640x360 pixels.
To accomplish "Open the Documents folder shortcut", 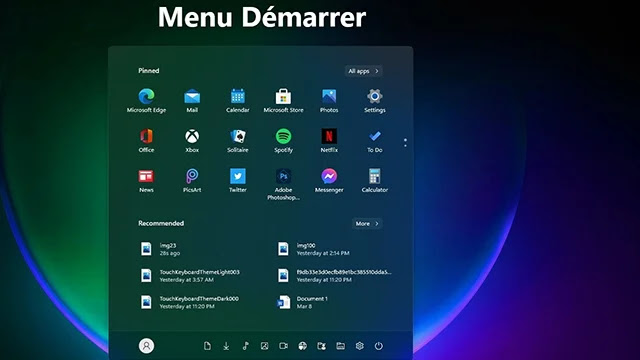I will 207,346.
